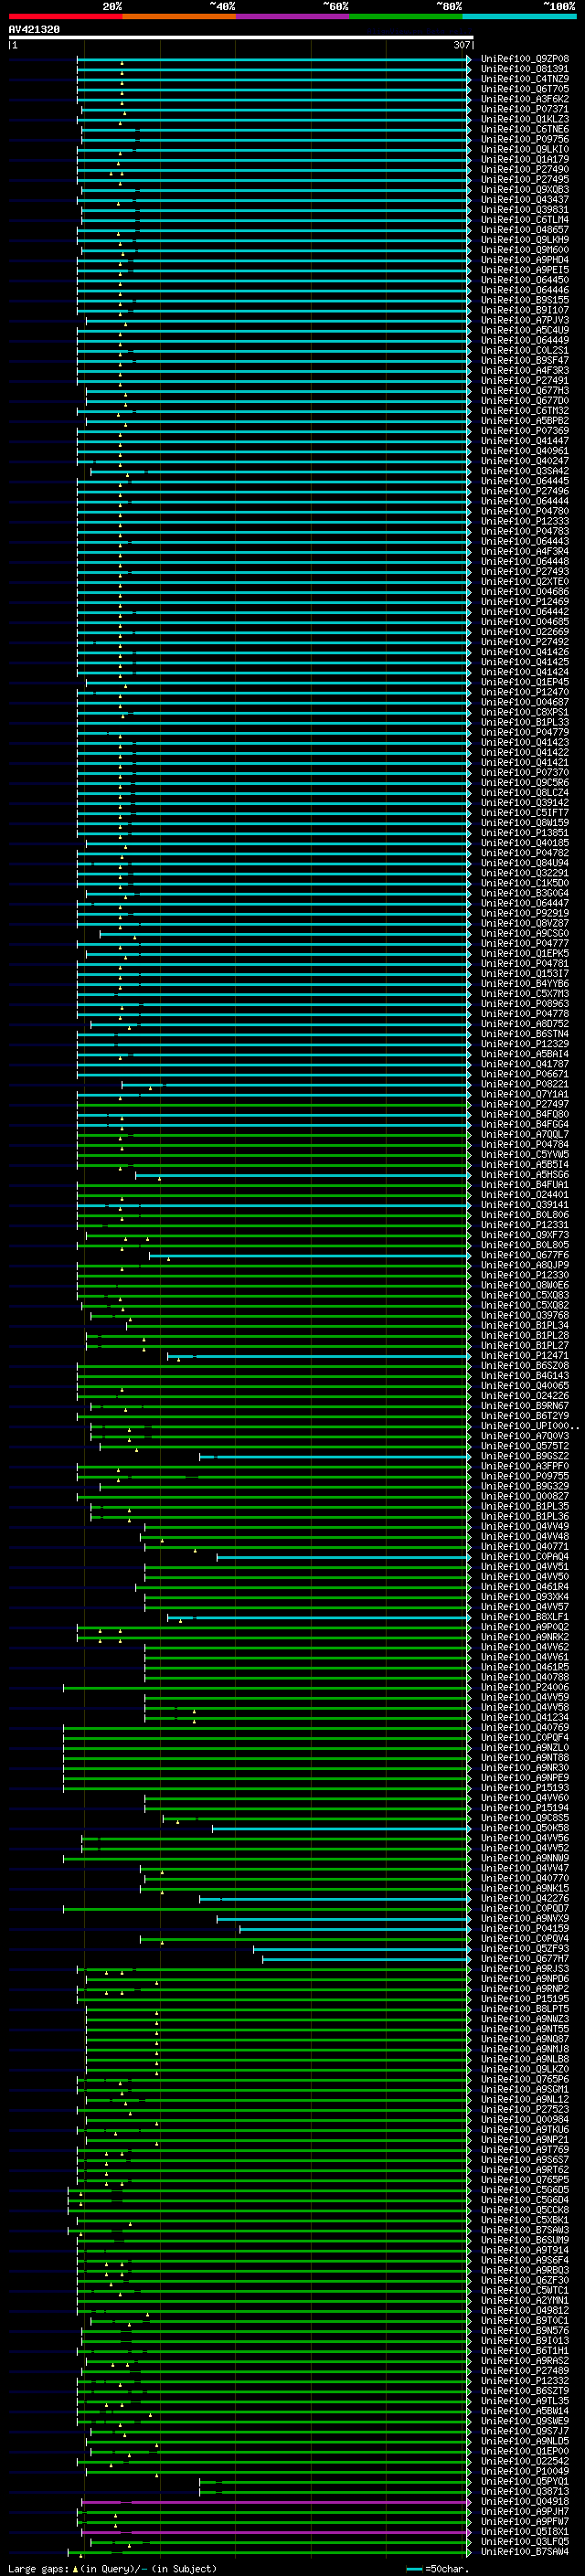
Task: Select hit UniRef100_A7QOV3
Action: click(x=524, y=1436)
